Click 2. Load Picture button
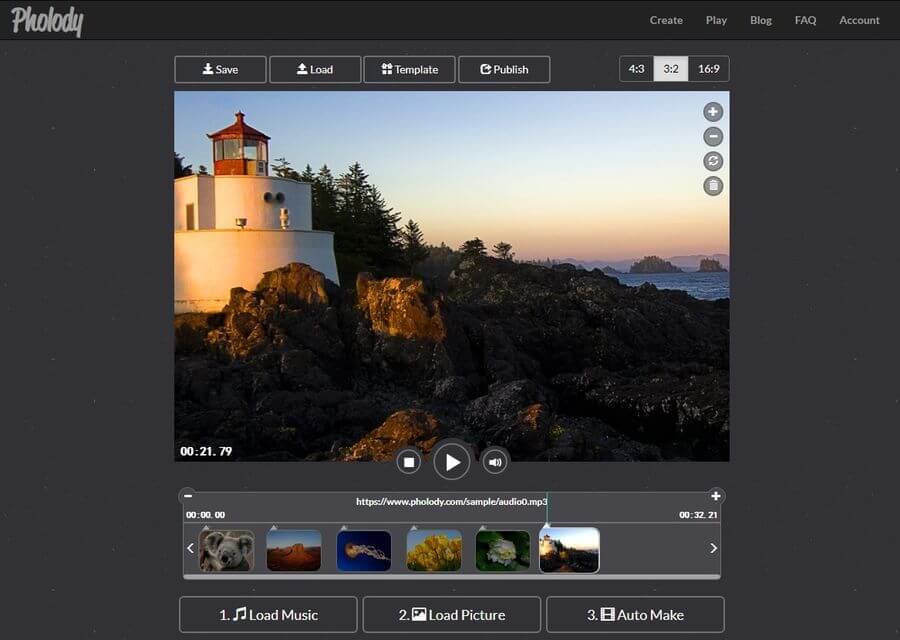The image size is (900, 640). [452, 615]
